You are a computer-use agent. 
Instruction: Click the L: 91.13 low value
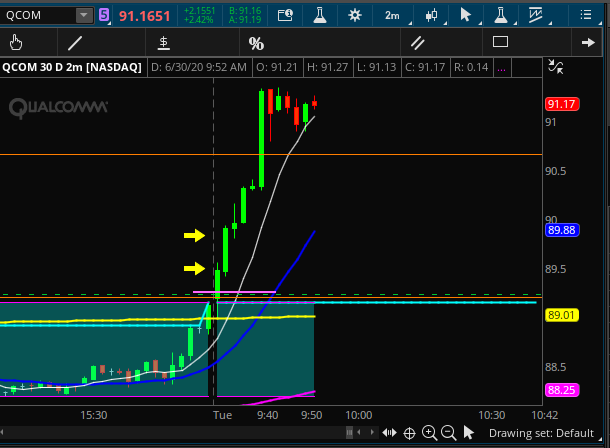[377, 68]
